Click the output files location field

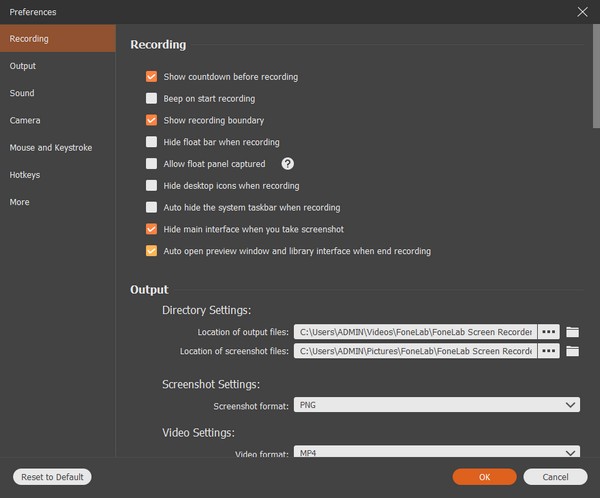416,332
